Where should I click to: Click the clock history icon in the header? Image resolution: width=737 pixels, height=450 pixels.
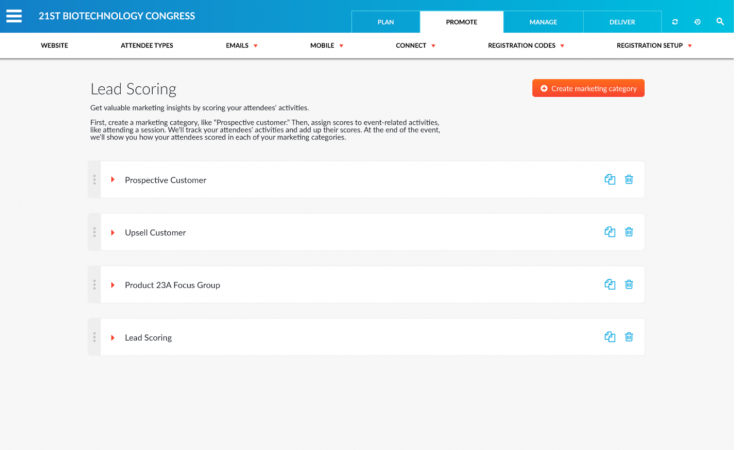[x=697, y=21]
